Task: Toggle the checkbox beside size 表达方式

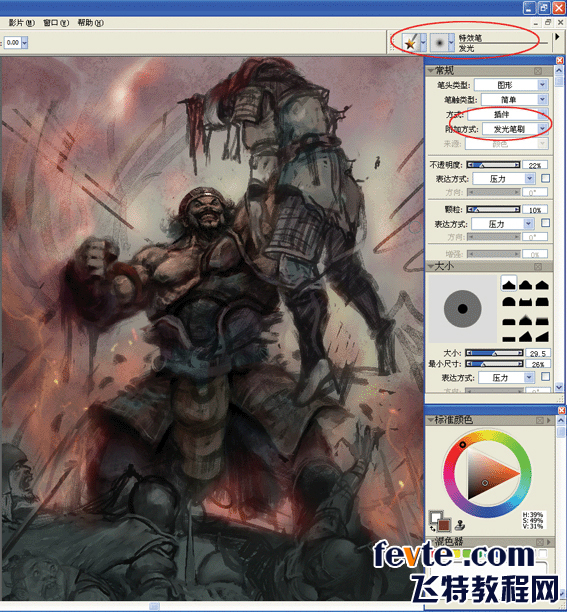Action: (545, 377)
